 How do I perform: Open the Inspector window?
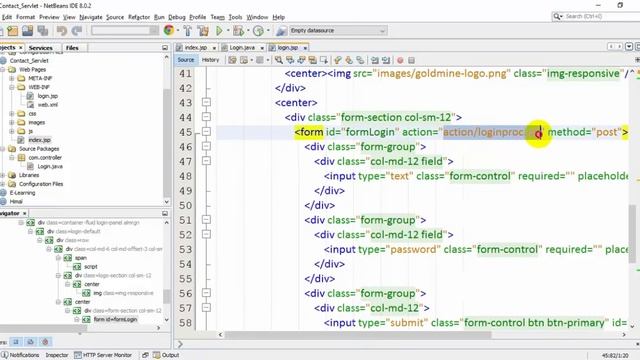pos(57,355)
